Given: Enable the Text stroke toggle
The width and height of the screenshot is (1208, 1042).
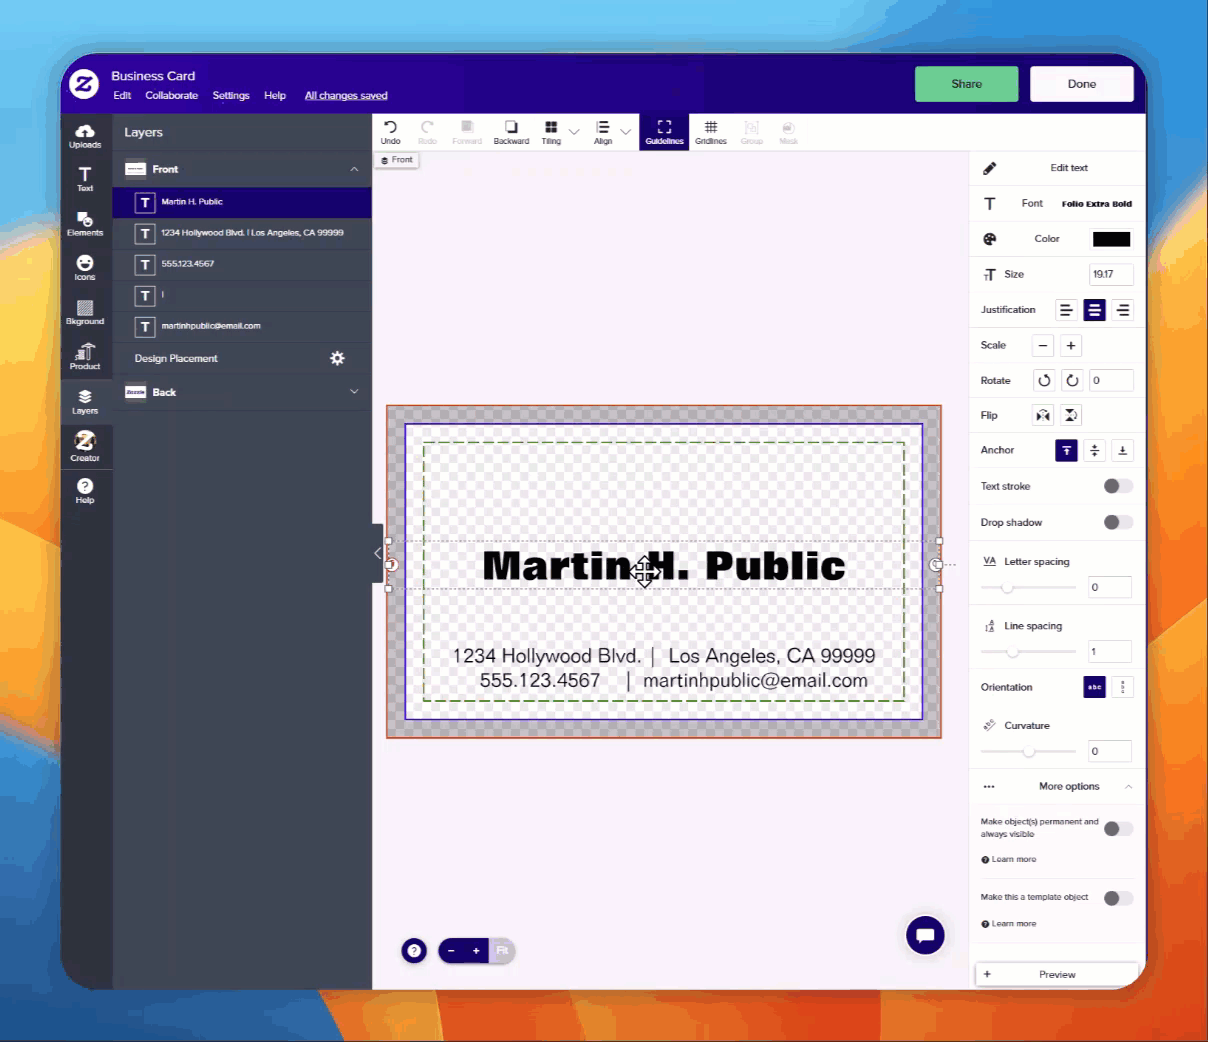Looking at the screenshot, I should tap(1117, 486).
